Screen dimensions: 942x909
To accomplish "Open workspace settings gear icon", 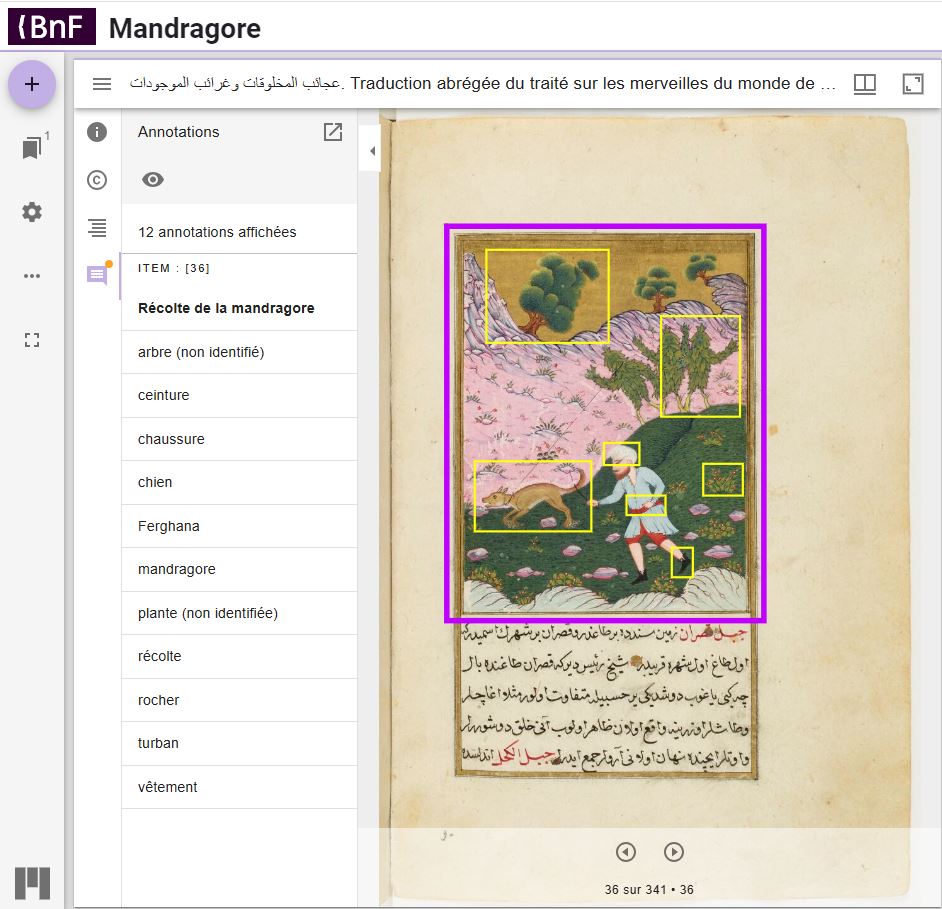I will [32, 212].
